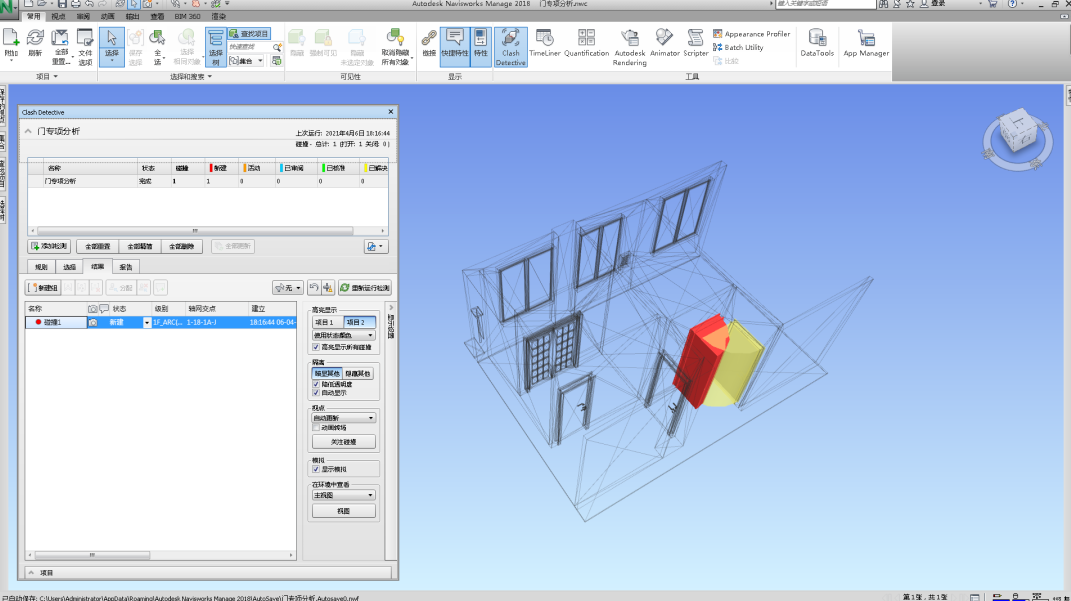The height and width of the screenshot is (601, 1071).
Task: Open the DataTools icon
Action: pos(817,43)
